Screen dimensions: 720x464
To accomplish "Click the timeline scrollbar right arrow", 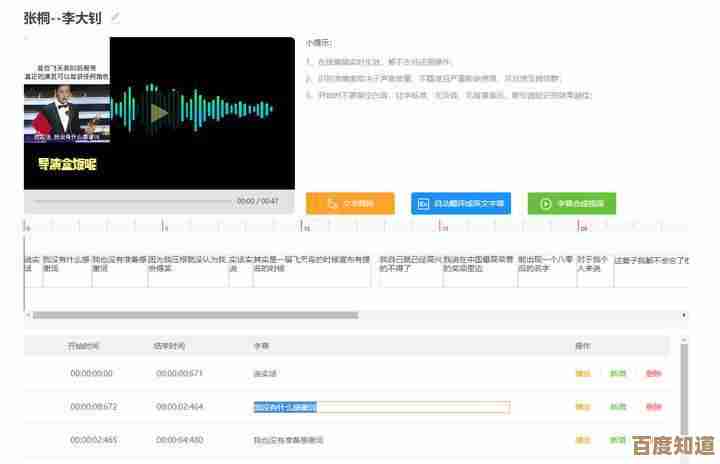I will pos(684,315).
